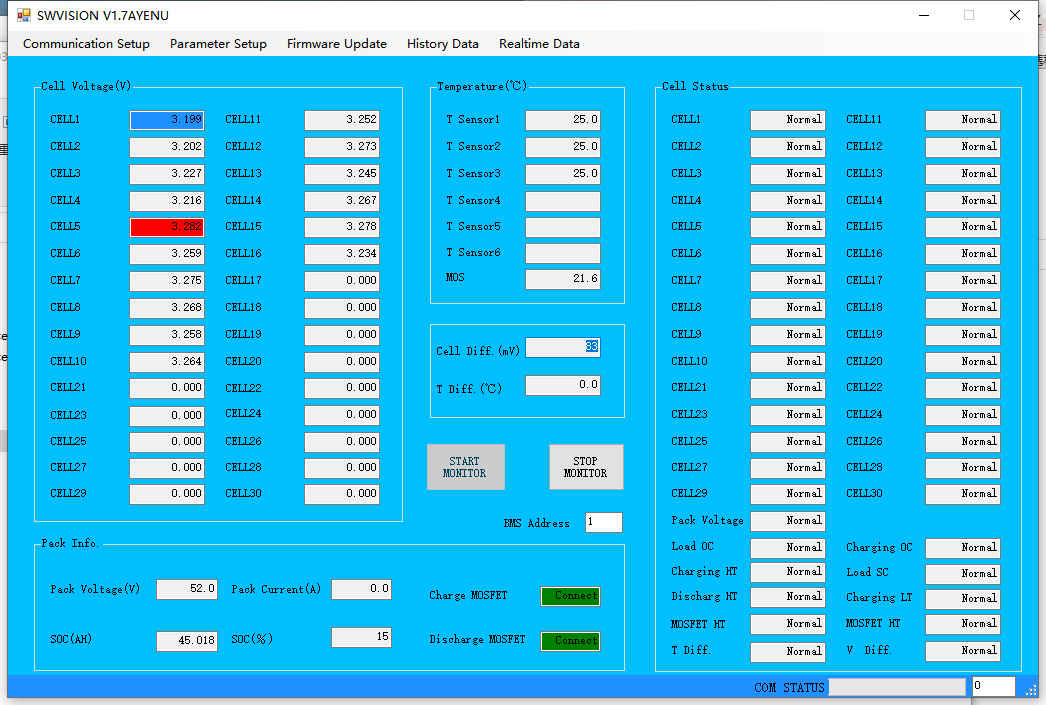Click the T Diff. status field
The width and height of the screenshot is (1046, 705).
pos(788,652)
